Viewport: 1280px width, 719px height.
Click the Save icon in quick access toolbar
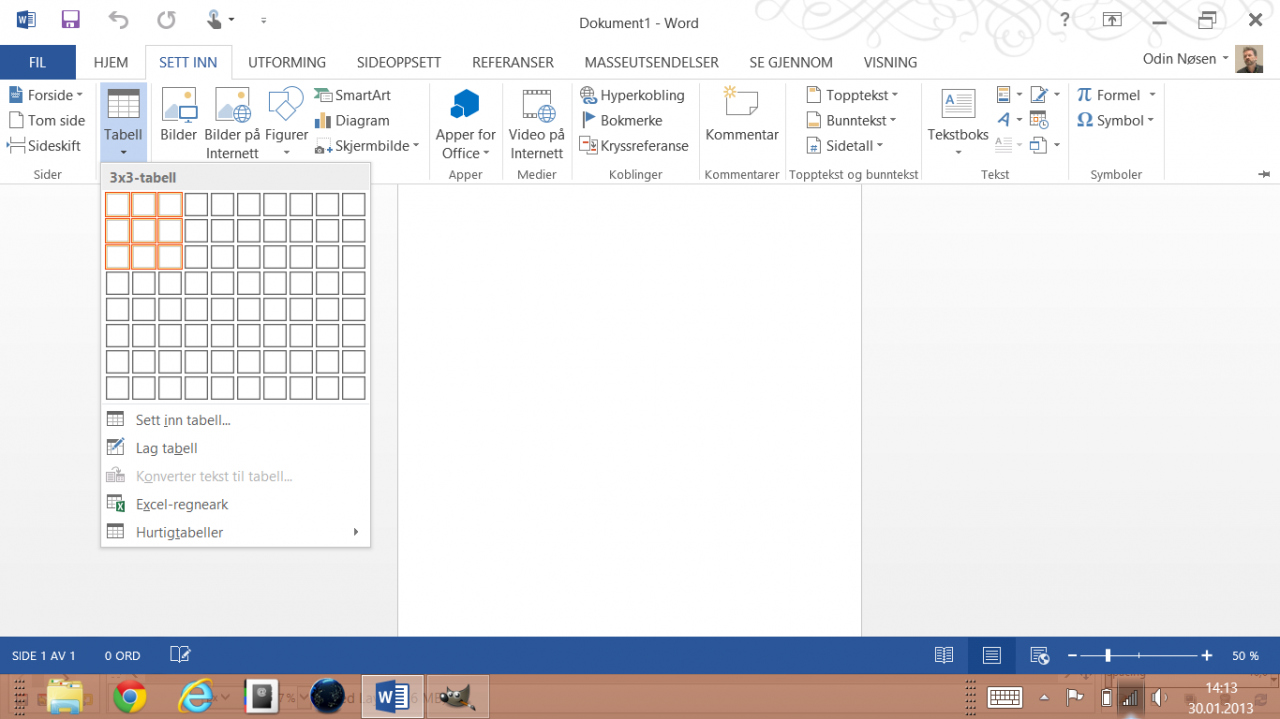(70, 19)
